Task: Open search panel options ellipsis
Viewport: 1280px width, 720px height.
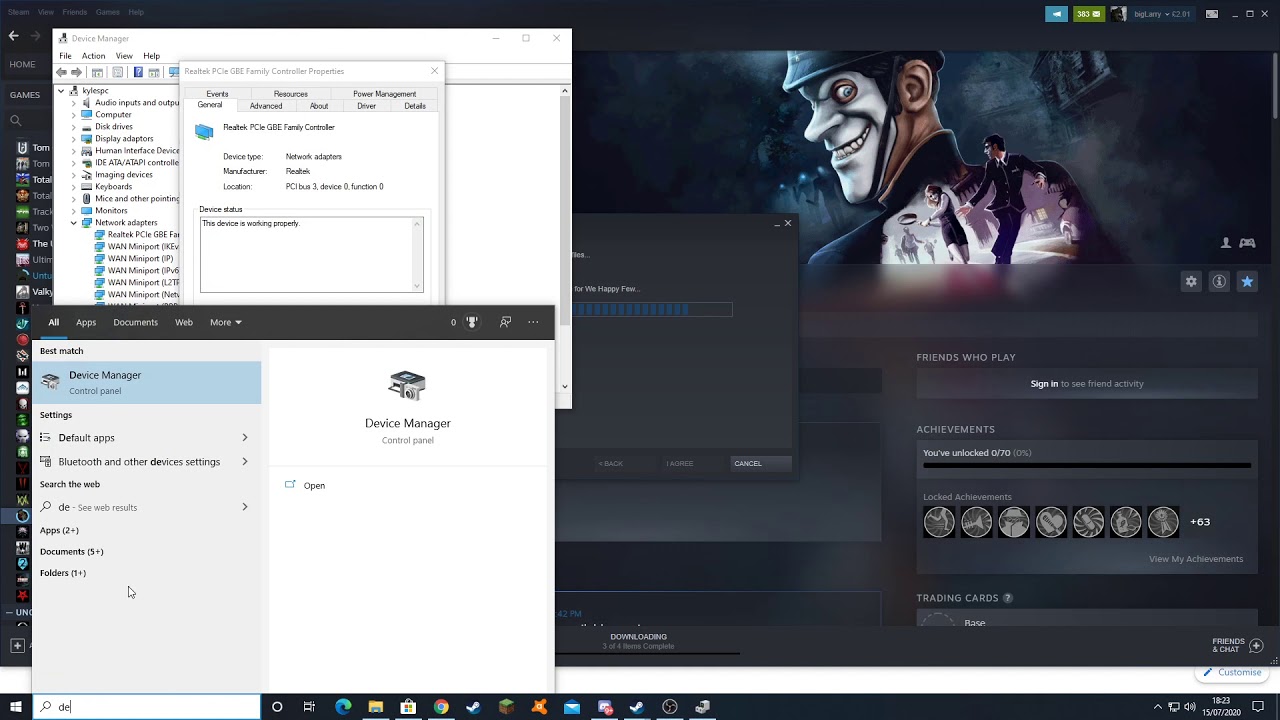Action: pyautogui.click(x=534, y=322)
